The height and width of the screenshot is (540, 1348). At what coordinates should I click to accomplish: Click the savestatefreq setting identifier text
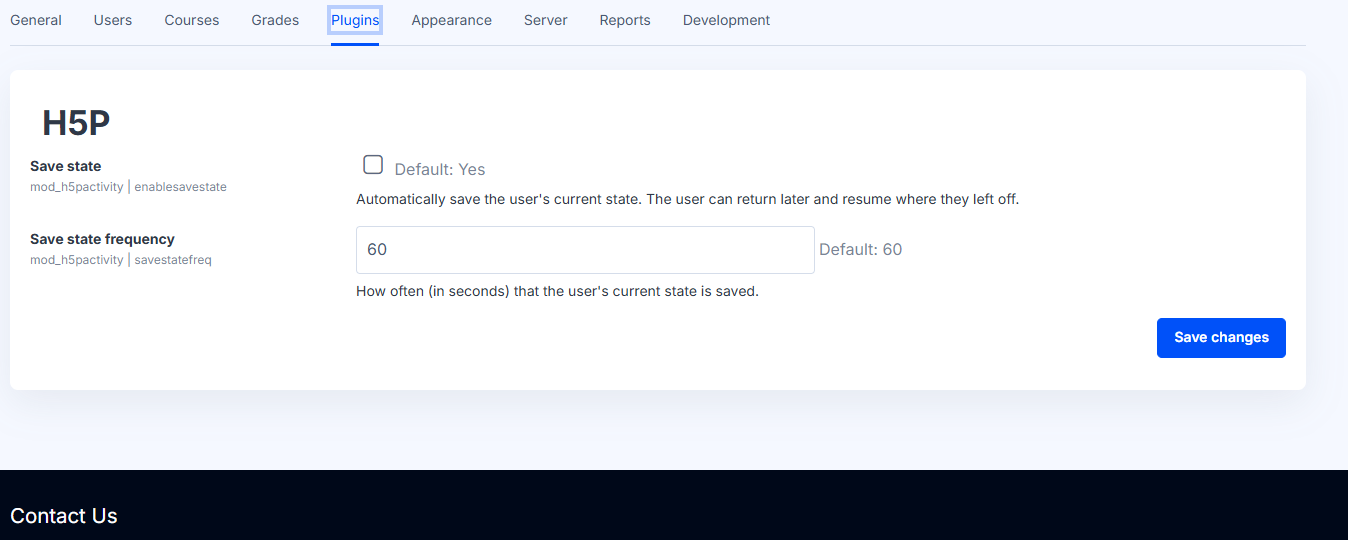pos(173,260)
